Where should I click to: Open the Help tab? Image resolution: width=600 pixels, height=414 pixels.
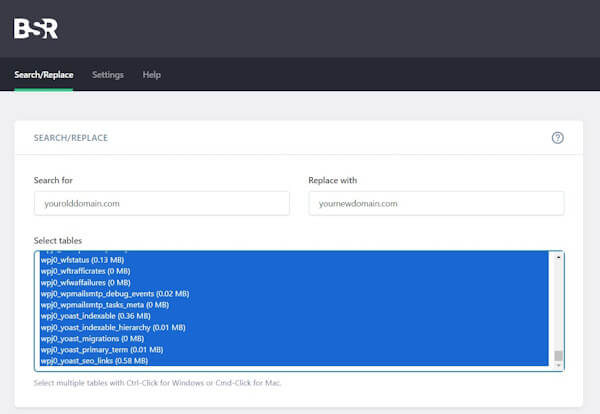[x=152, y=75]
